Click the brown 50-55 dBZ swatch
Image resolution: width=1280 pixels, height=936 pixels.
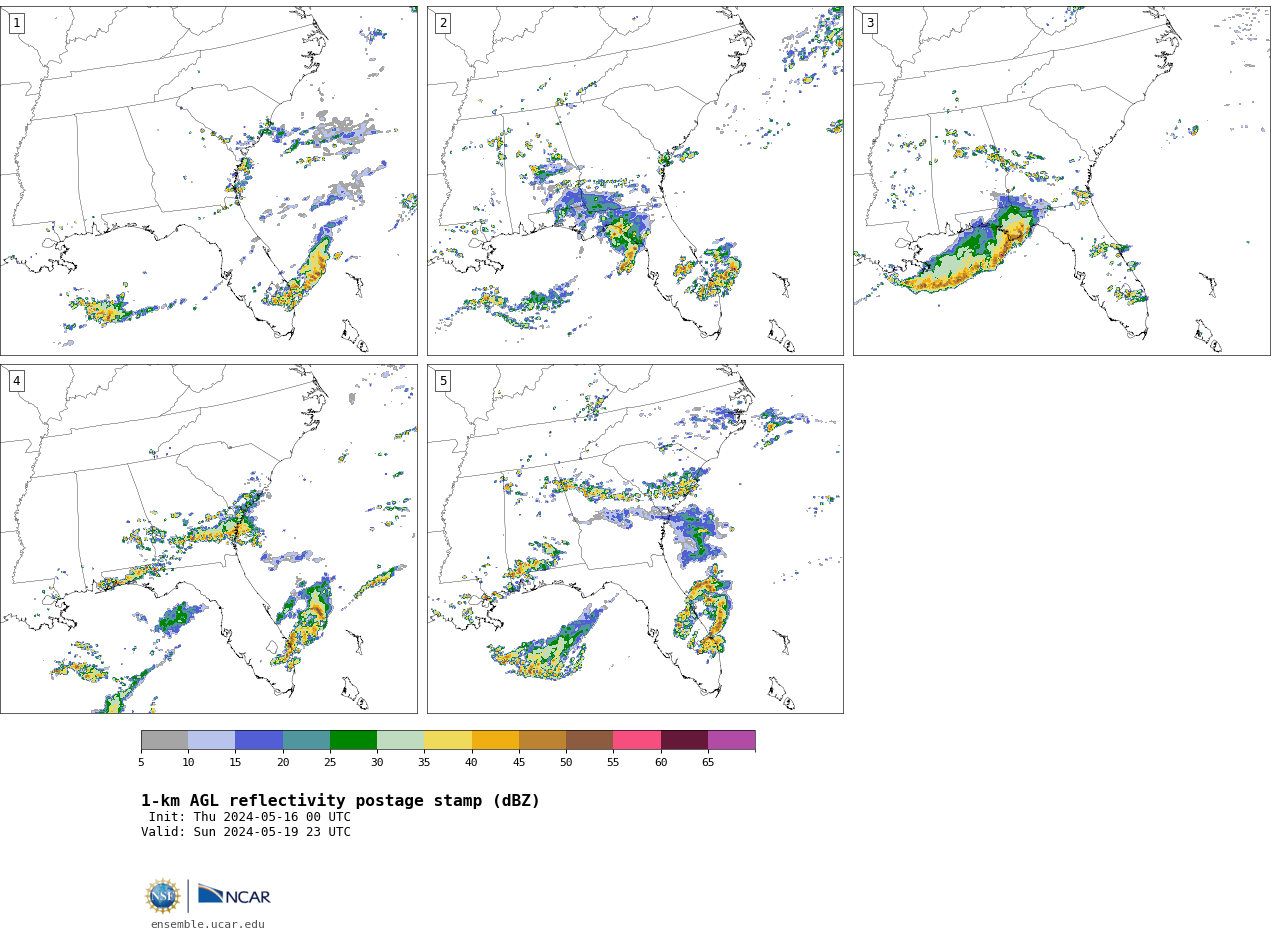590,740
